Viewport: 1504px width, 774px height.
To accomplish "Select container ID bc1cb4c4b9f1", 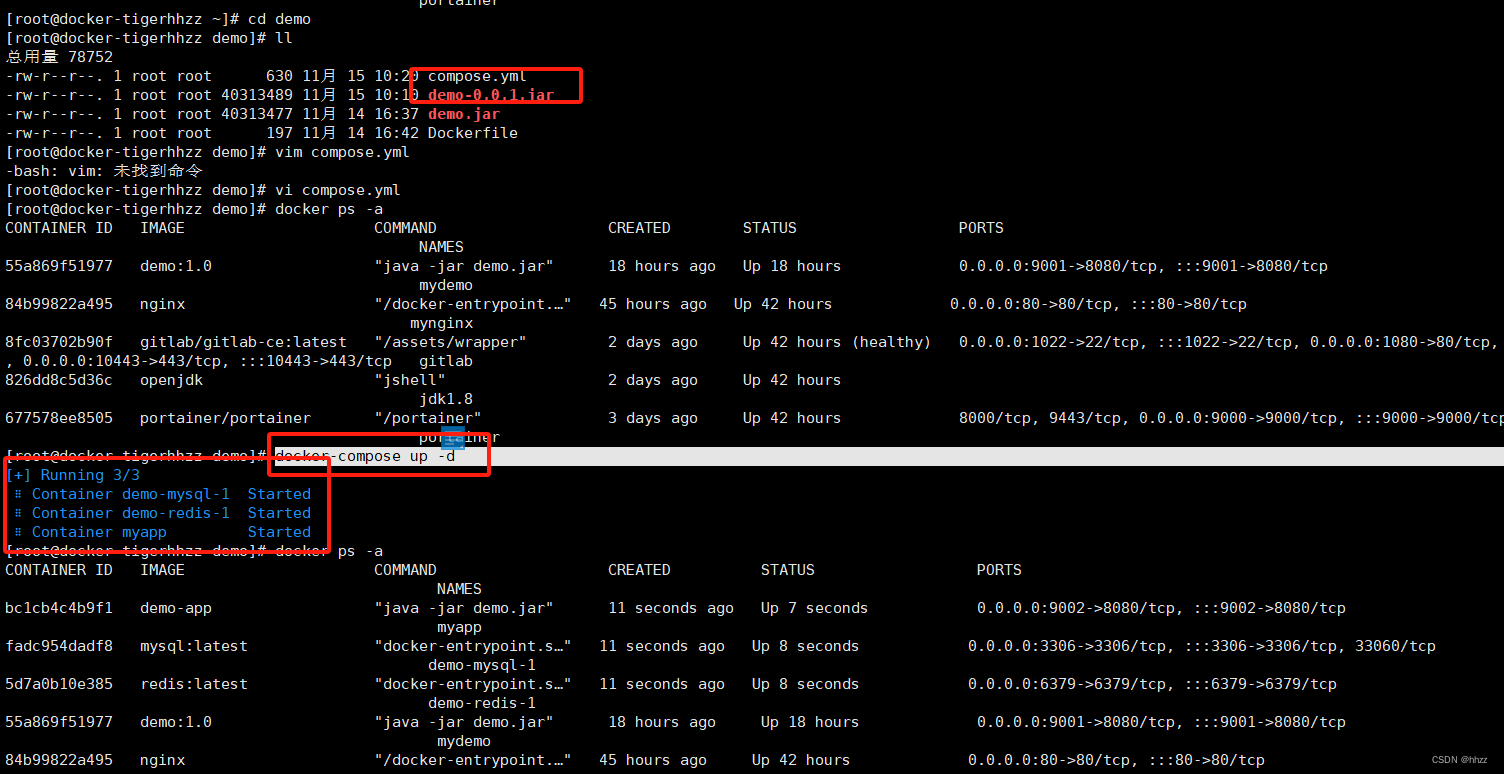I will tap(59, 607).
